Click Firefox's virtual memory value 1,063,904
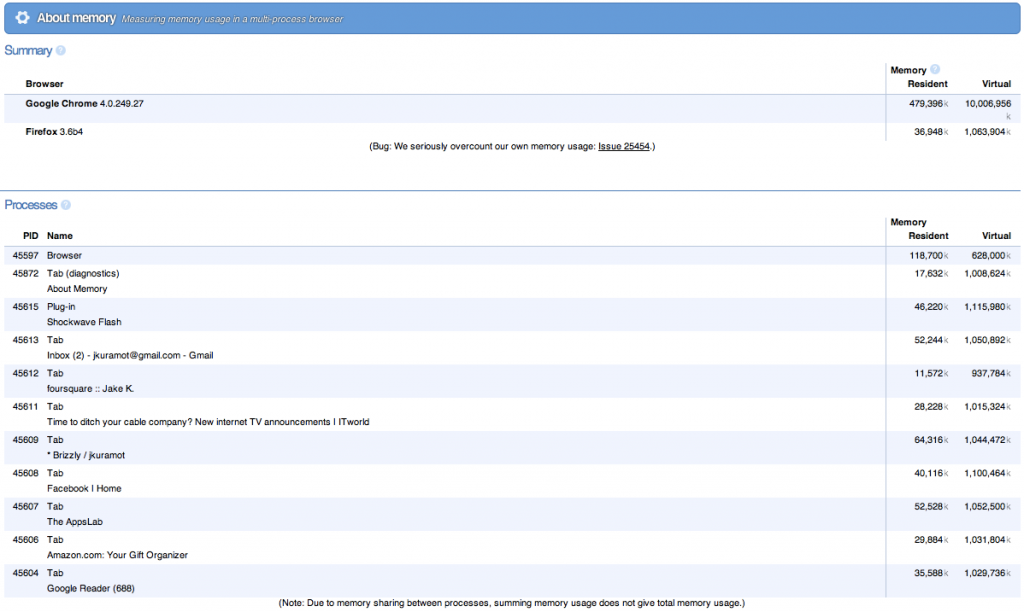This screenshot has width=1024, height=612. pyautogui.click(x=985, y=132)
